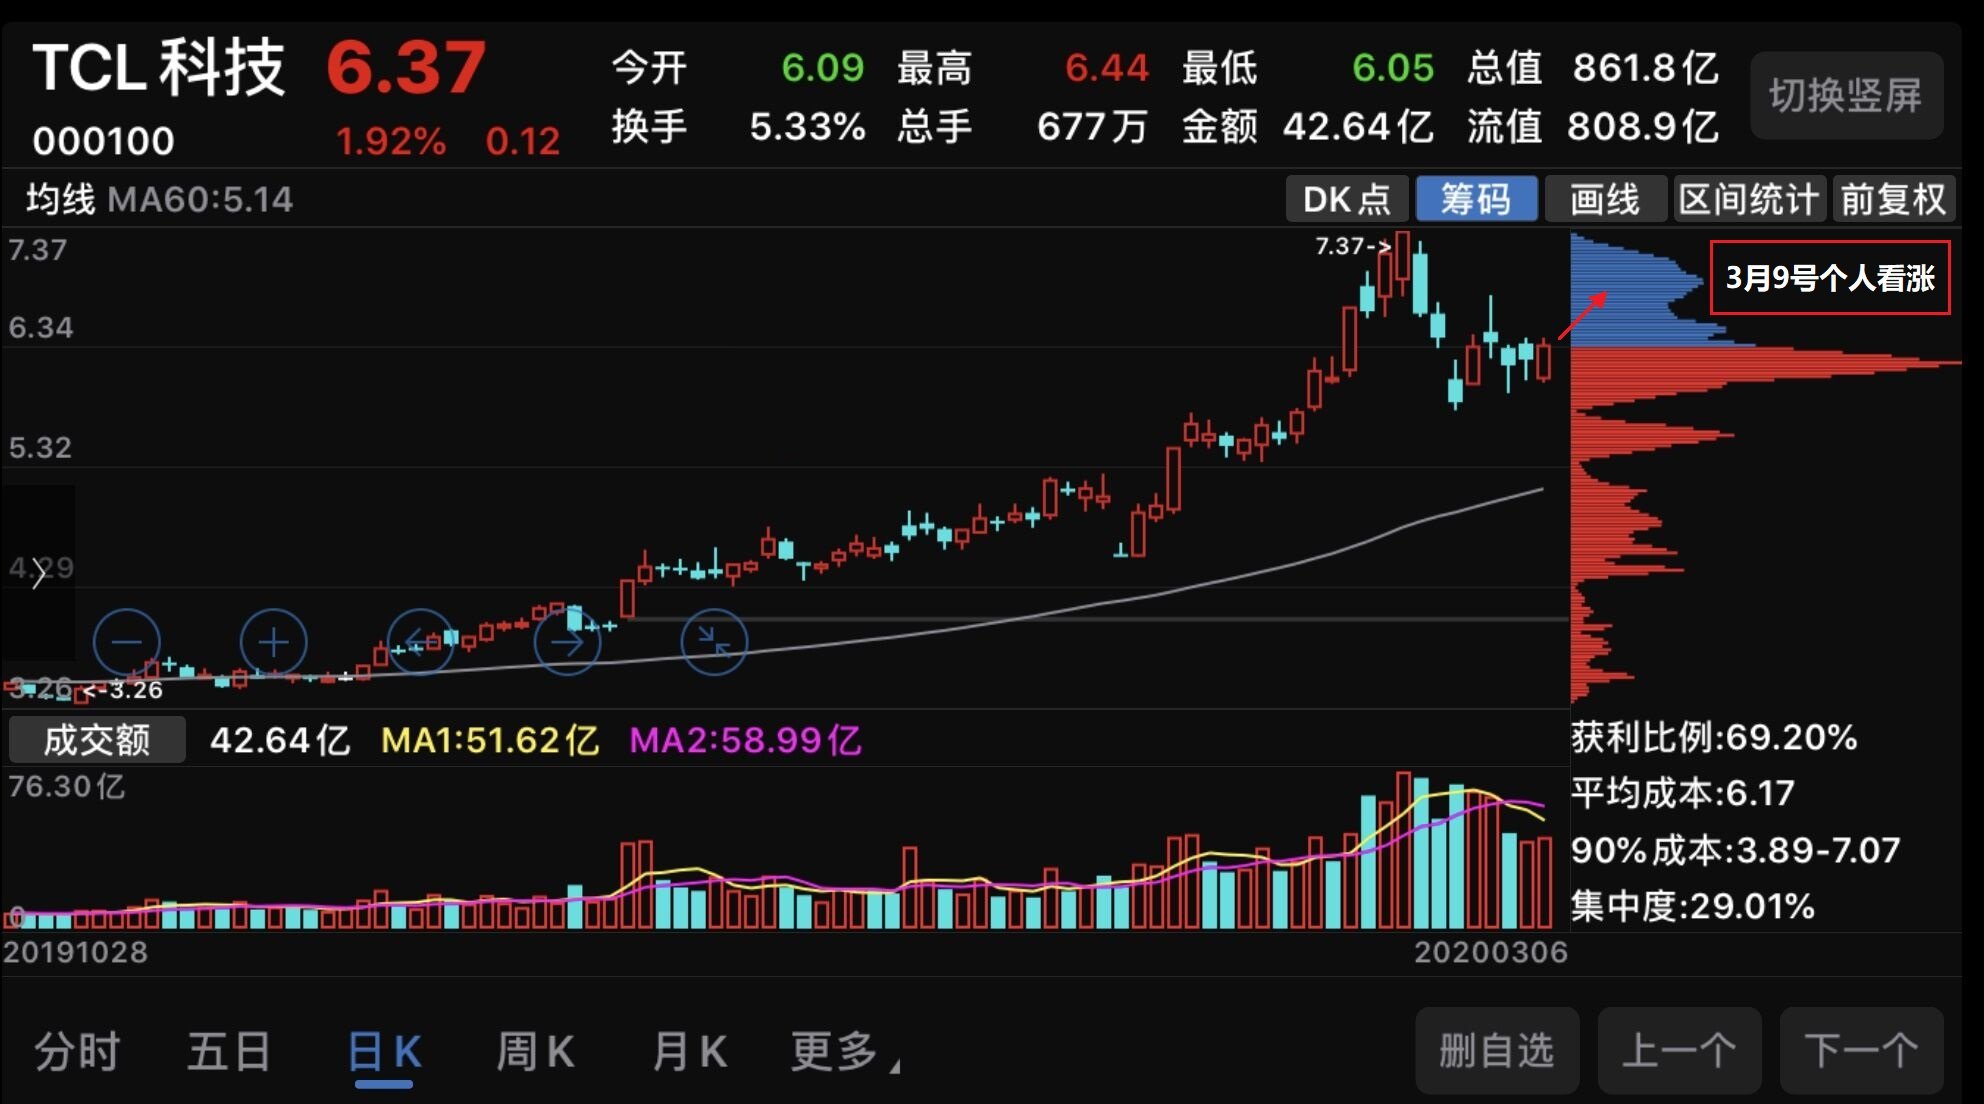Tap the zoom-out minus circle icon
Screen dimensions: 1984x1104
tap(127, 642)
